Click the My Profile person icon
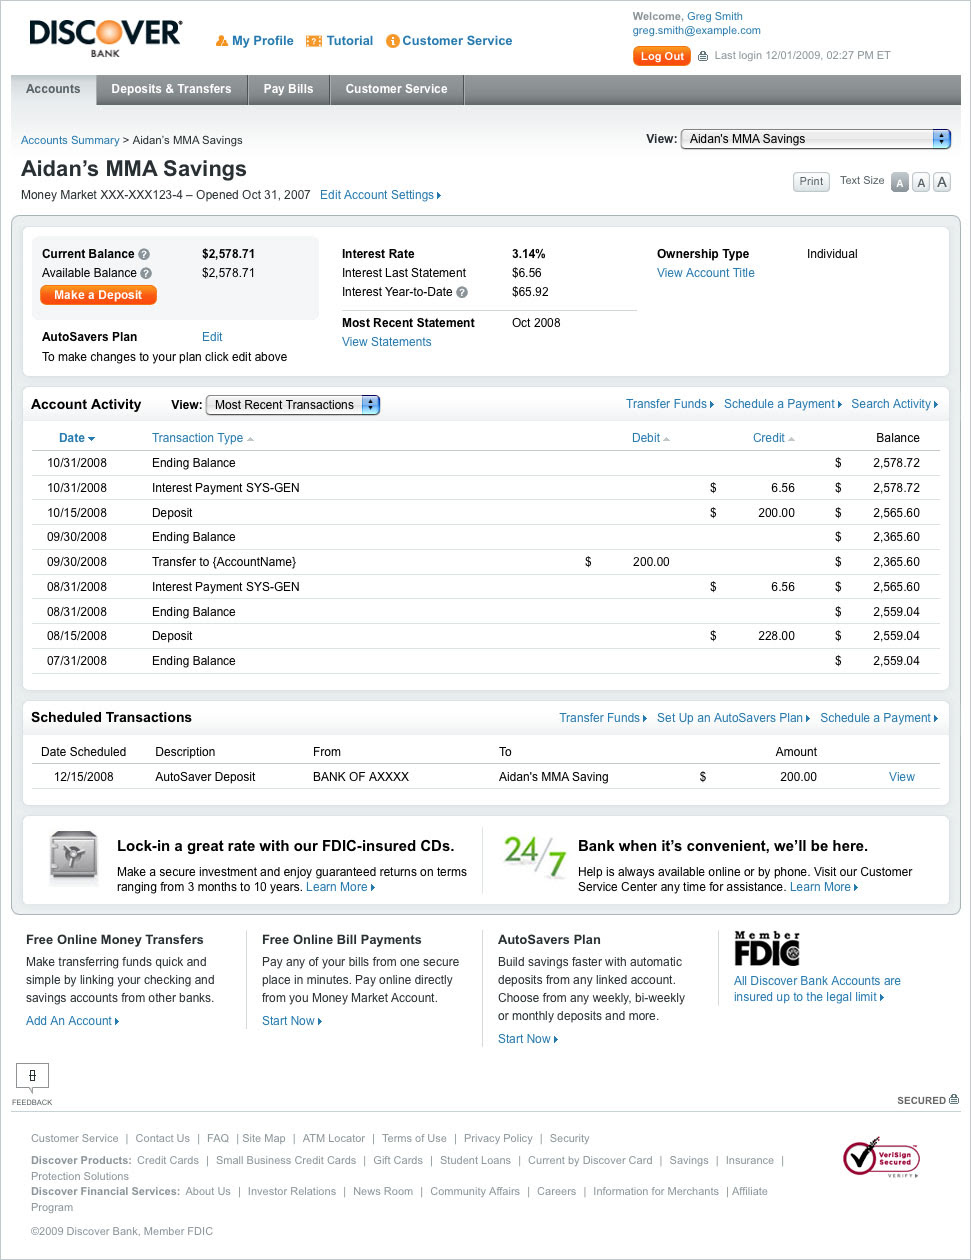The image size is (971, 1260). tap(222, 41)
